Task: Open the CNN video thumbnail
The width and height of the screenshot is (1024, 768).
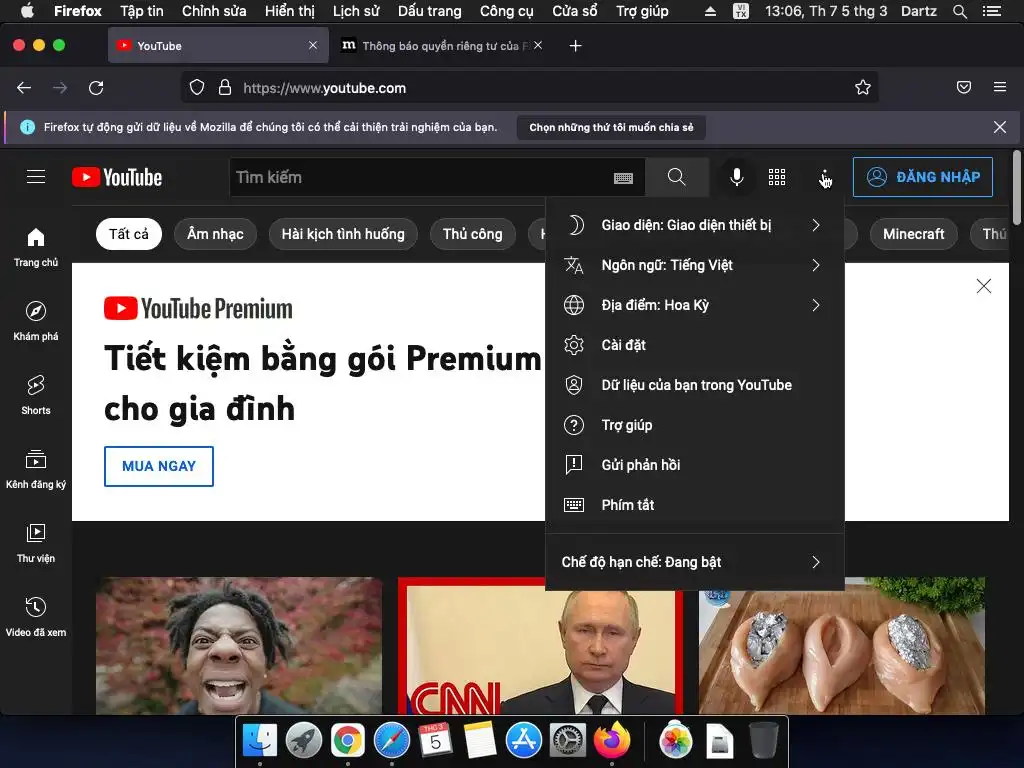Action: click(x=541, y=646)
